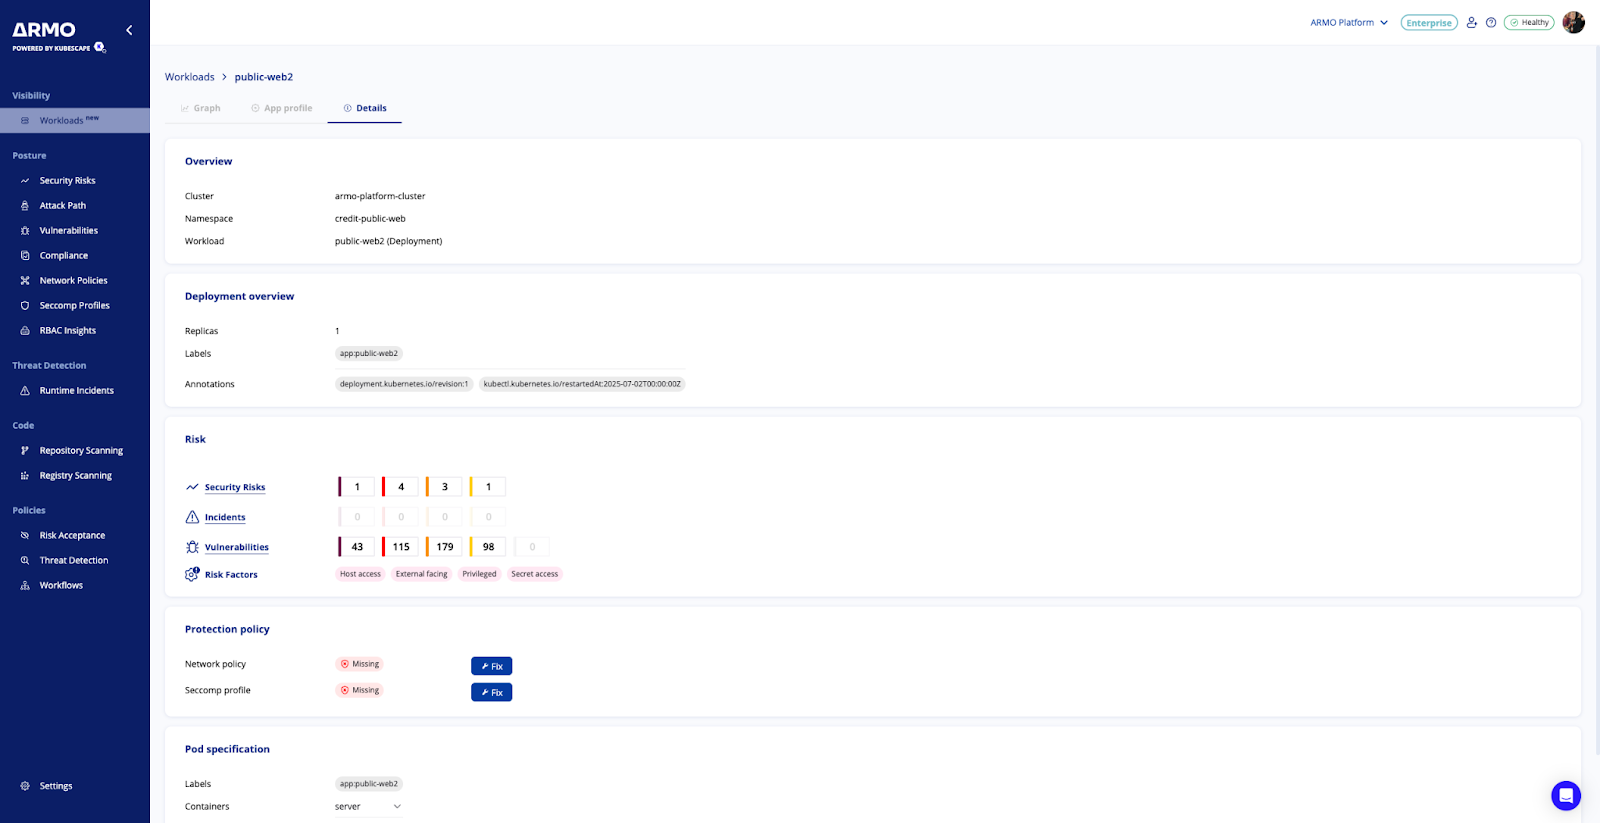
Task: Expand the Containers server dropdown
Action: tap(368, 807)
